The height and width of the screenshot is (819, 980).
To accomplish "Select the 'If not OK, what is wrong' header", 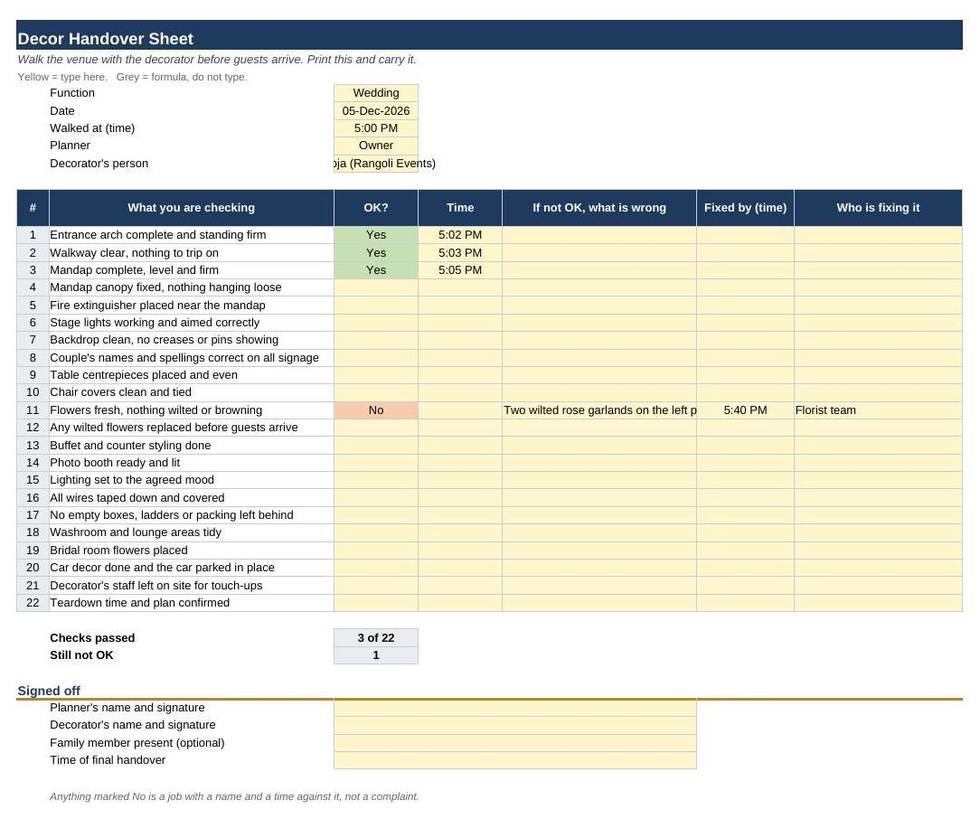I will click(599, 208).
